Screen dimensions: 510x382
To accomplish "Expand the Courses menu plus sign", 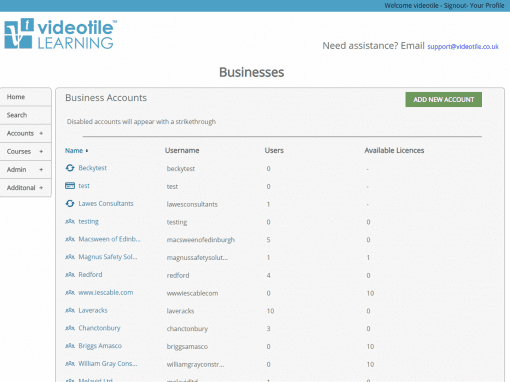I will click(x=41, y=151).
